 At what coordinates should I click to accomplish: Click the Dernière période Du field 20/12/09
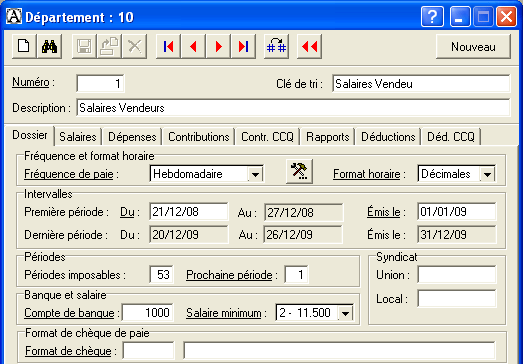point(189,235)
